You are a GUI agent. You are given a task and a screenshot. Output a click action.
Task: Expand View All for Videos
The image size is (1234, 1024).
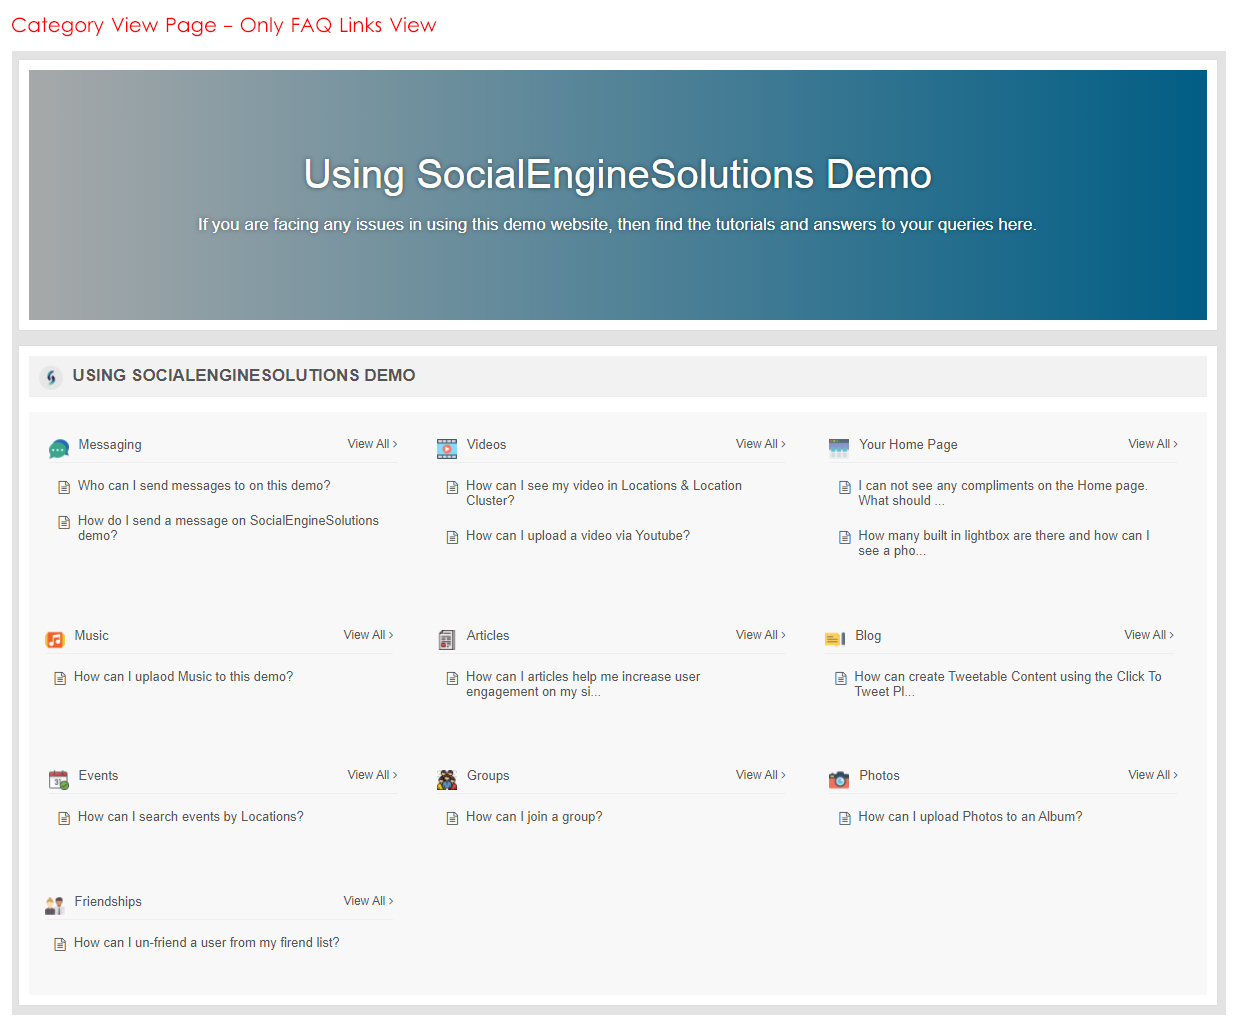pos(760,444)
